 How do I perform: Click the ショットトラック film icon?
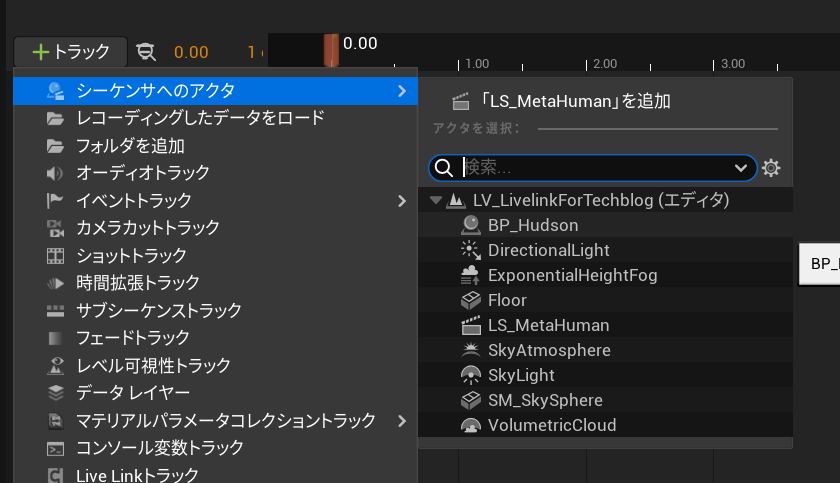(56, 256)
